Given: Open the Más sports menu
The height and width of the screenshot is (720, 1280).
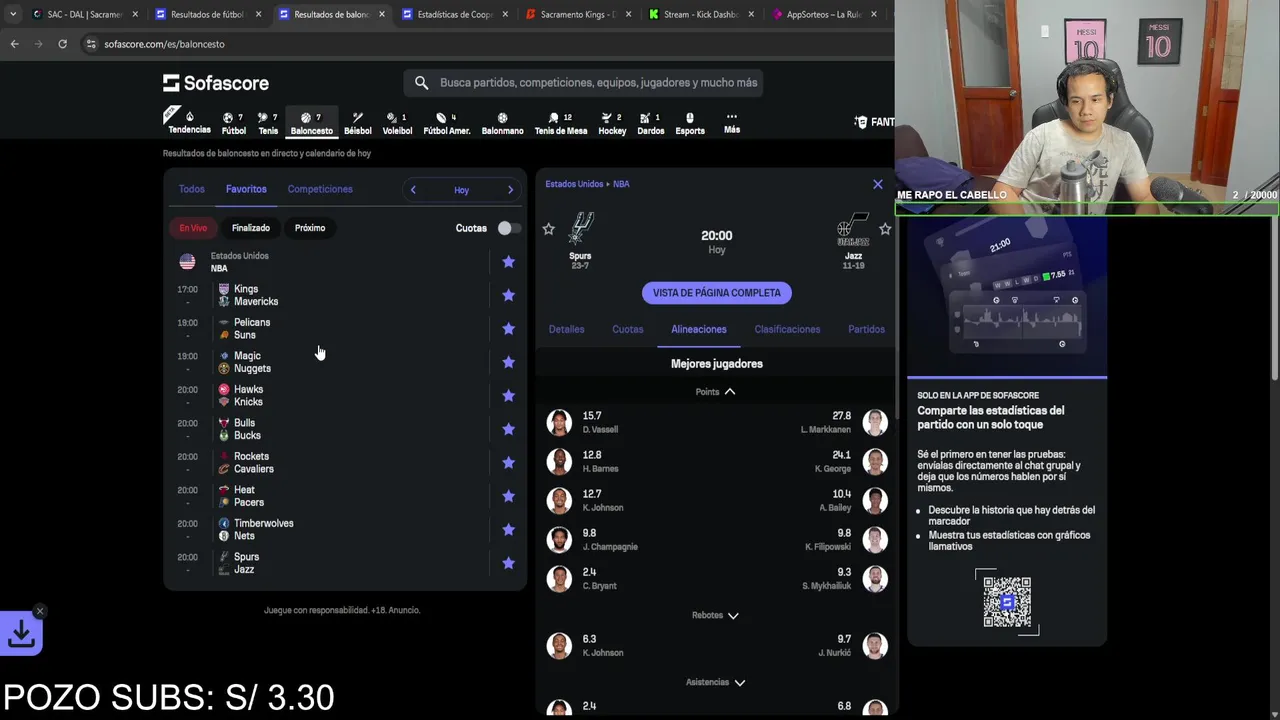Looking at the screenshot, I should point(732,123).
